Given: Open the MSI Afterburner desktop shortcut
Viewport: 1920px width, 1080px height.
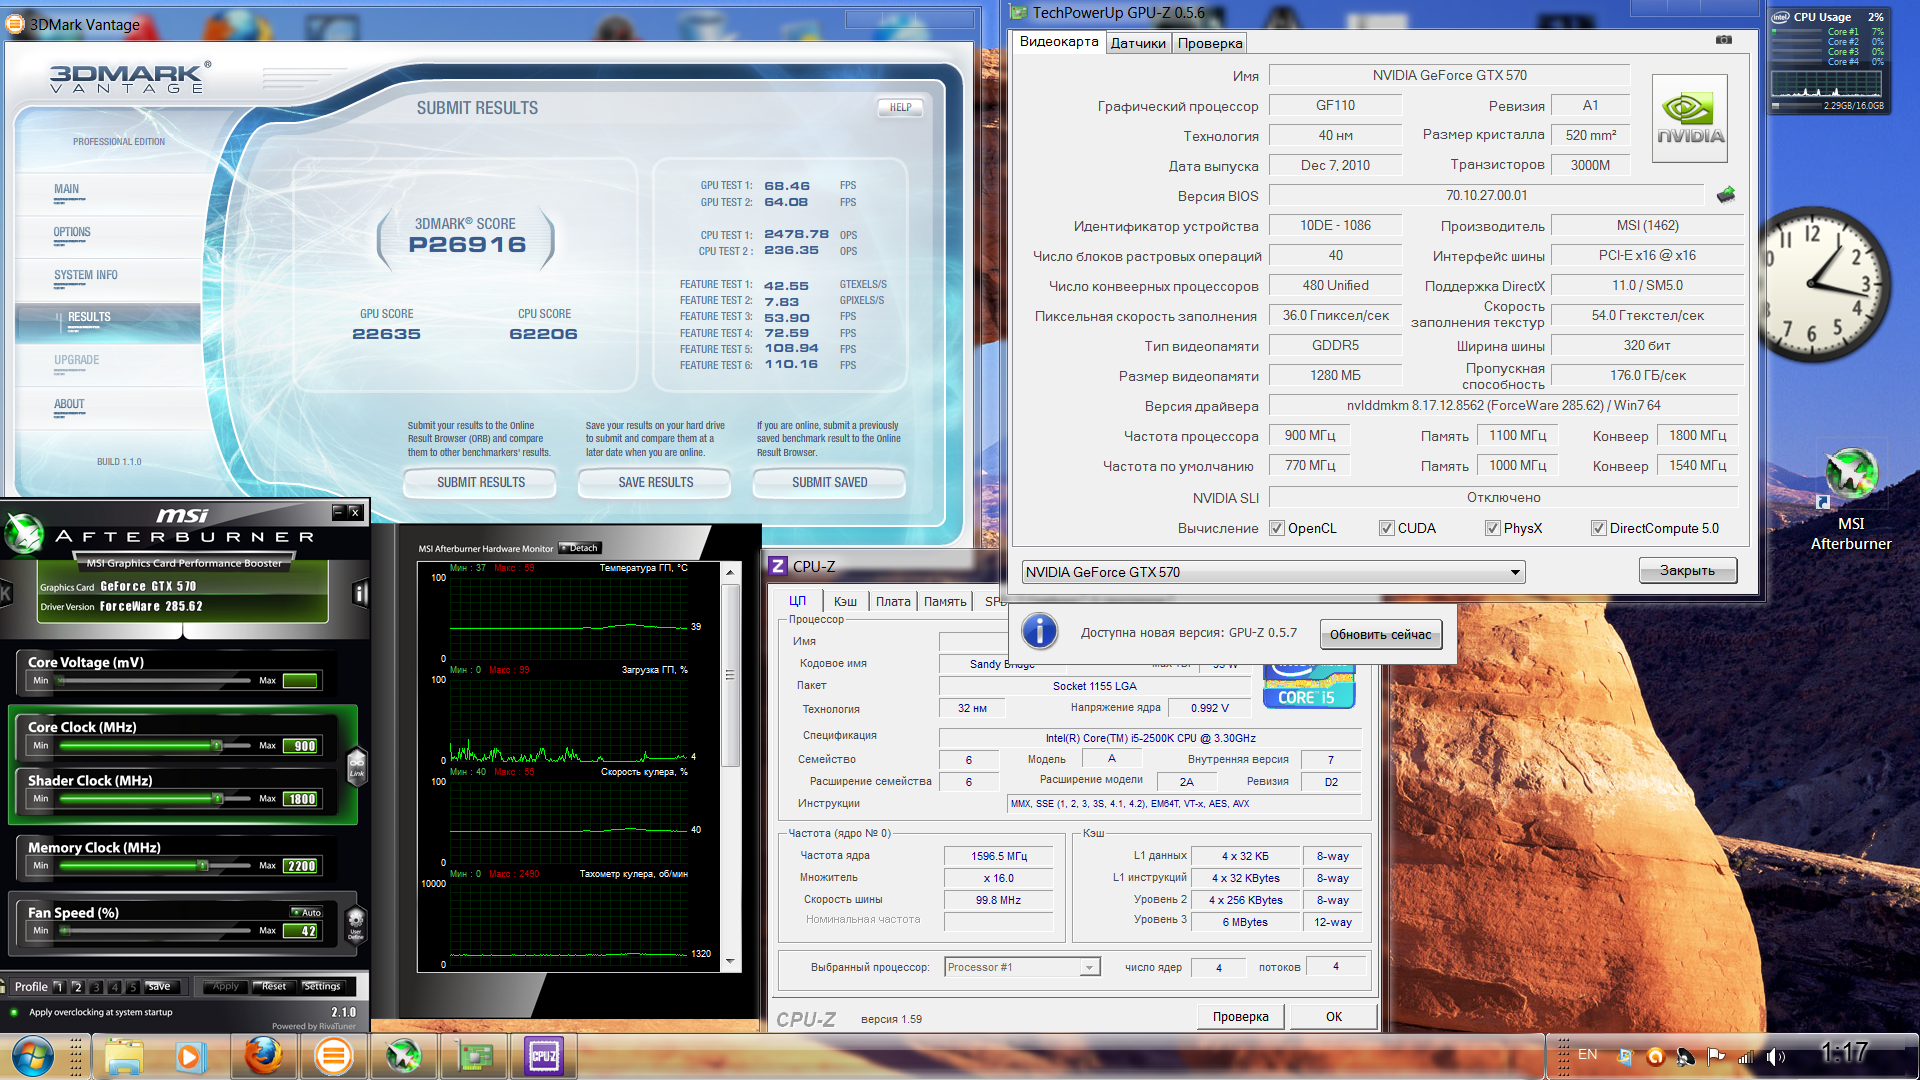Looking at the screenshot, I should coord(1851,499).
